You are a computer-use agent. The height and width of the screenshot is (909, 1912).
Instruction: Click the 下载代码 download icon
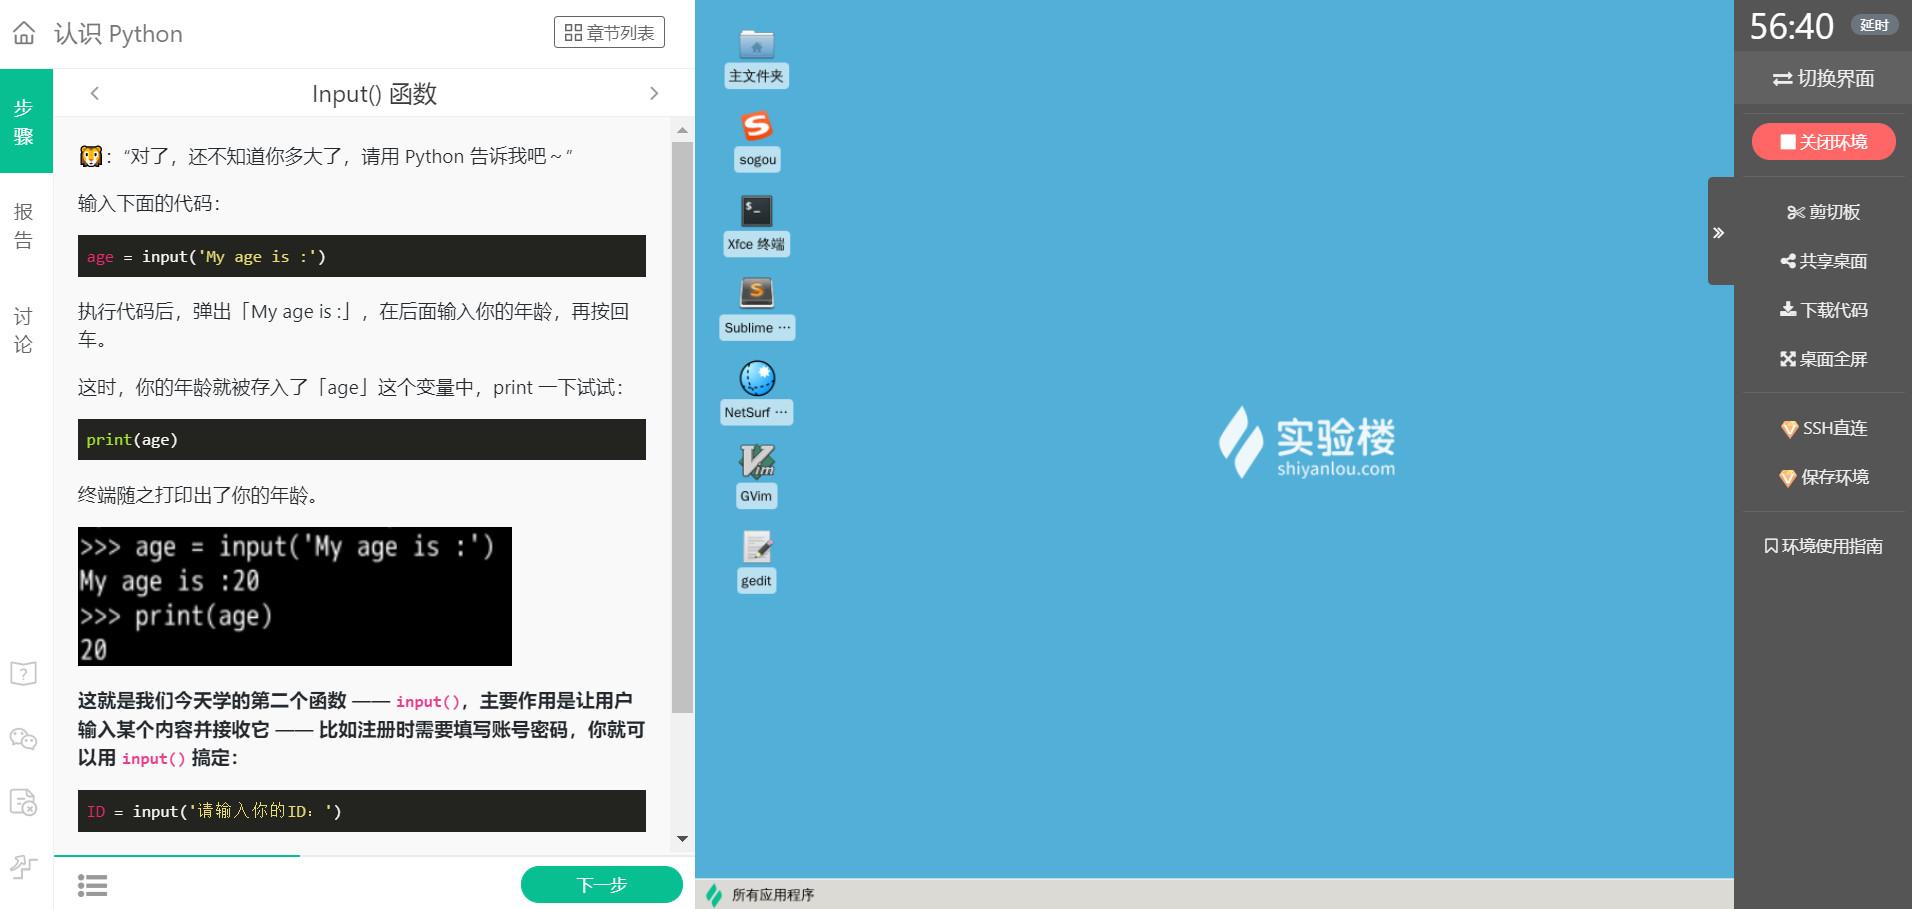(x=1823, y=310)
